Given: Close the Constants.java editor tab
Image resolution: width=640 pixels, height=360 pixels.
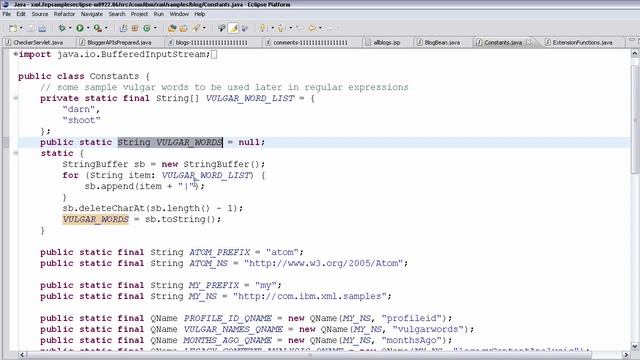Looking at the screenshot, I should click(x=529, y=42).
